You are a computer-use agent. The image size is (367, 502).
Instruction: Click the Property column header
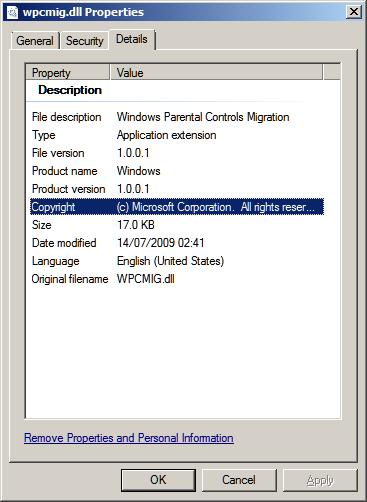pos(68,73)
